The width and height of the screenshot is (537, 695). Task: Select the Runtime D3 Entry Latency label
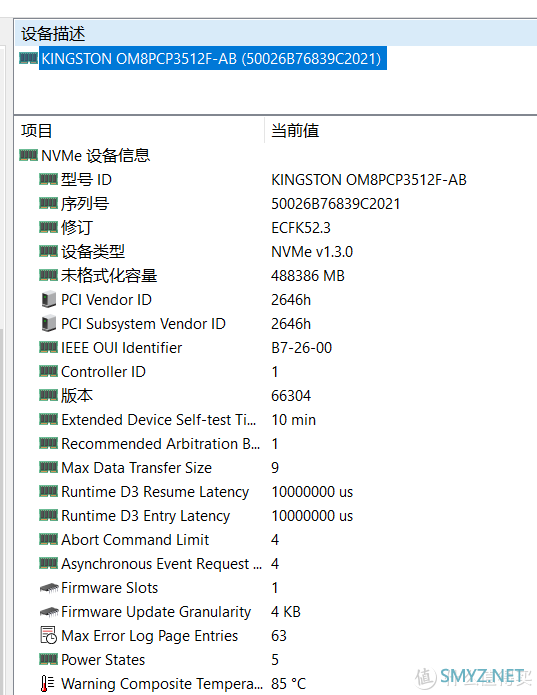(x=145, y=516)
